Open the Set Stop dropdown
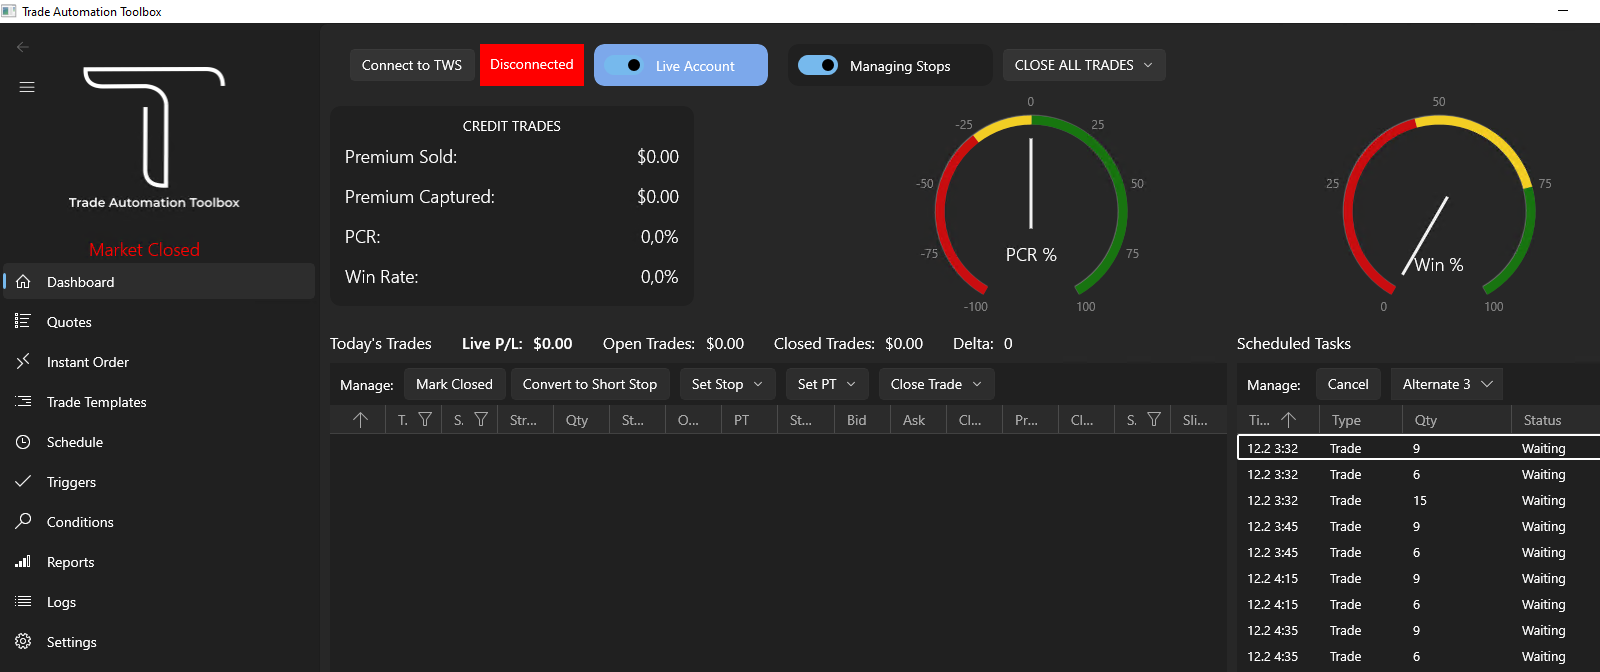Viewport: 1600px width, 672px height. [727, 384]
